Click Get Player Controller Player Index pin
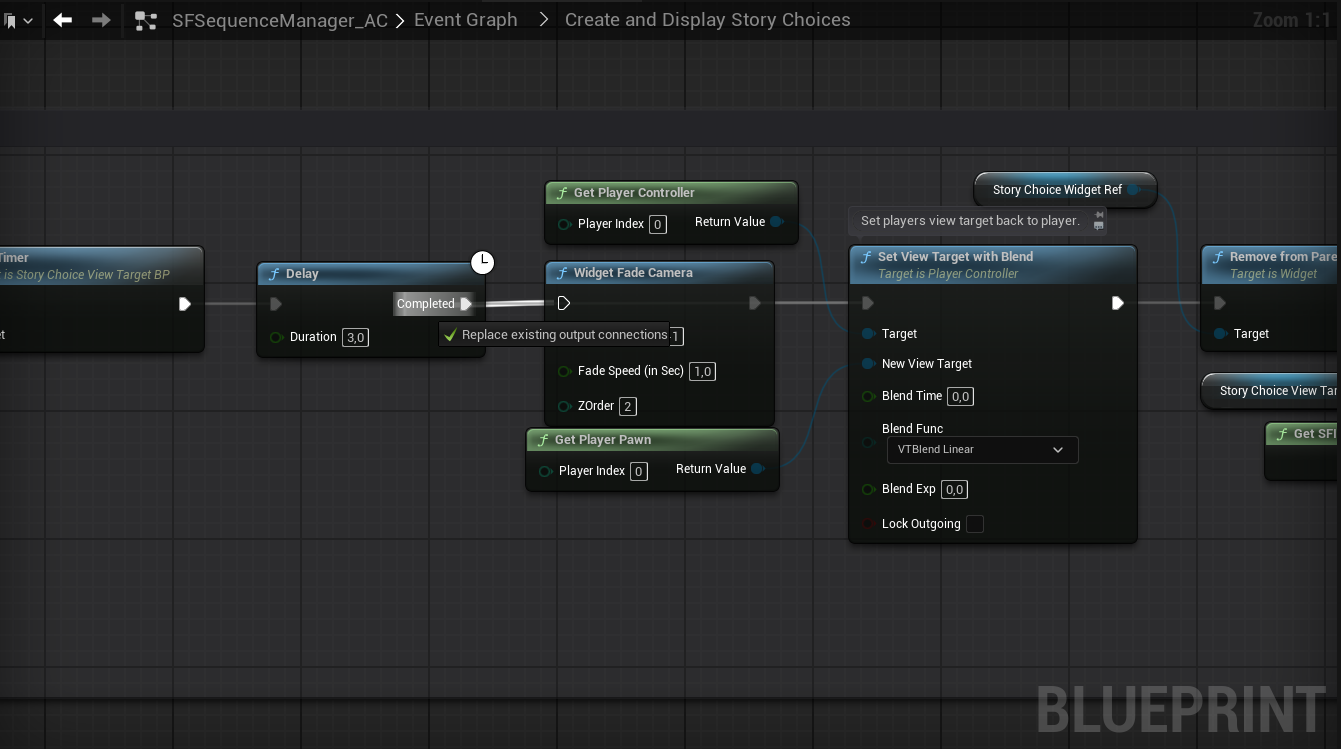The height and width of the screenshot is (749, 1341). [564, 224]
